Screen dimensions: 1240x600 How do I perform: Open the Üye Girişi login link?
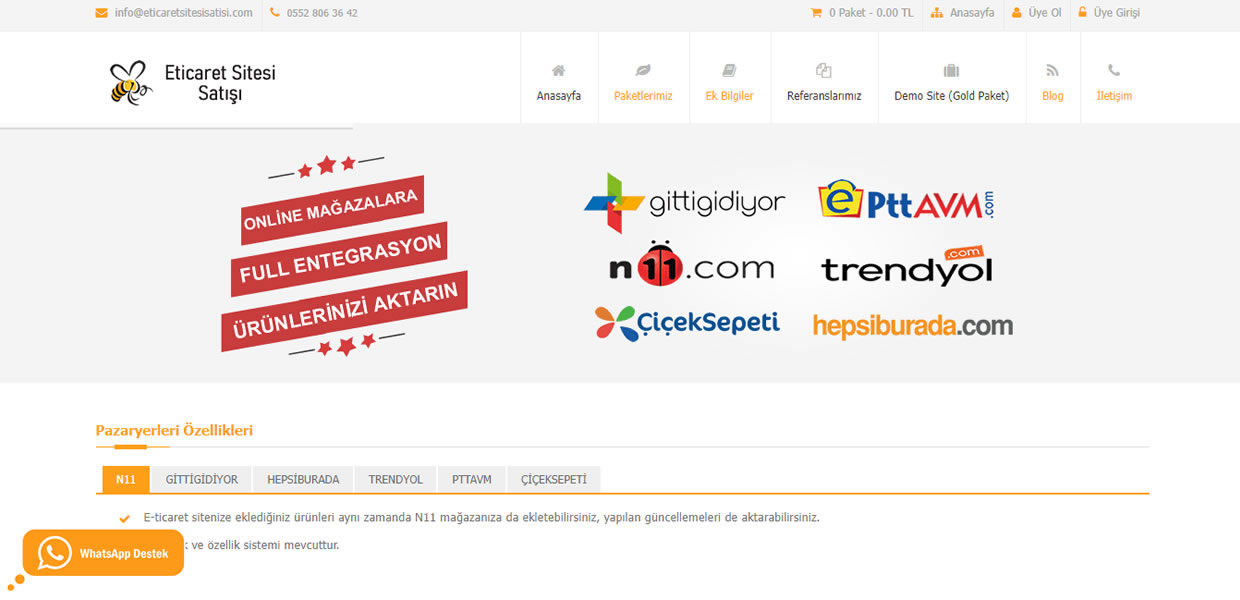pos(1109,13)
